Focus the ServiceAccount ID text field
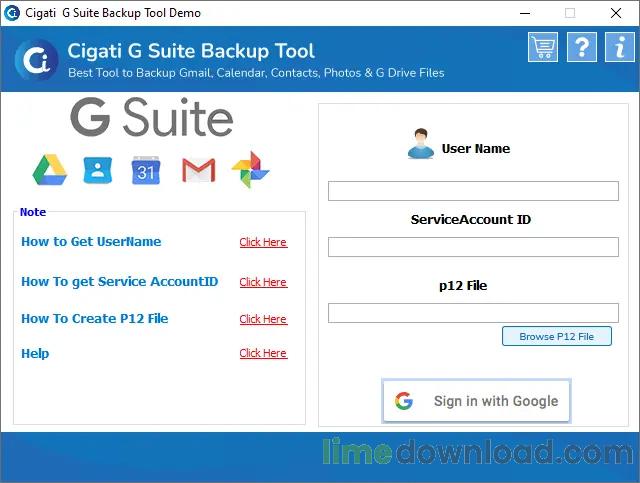640x483 pixels. pos(473,247)
